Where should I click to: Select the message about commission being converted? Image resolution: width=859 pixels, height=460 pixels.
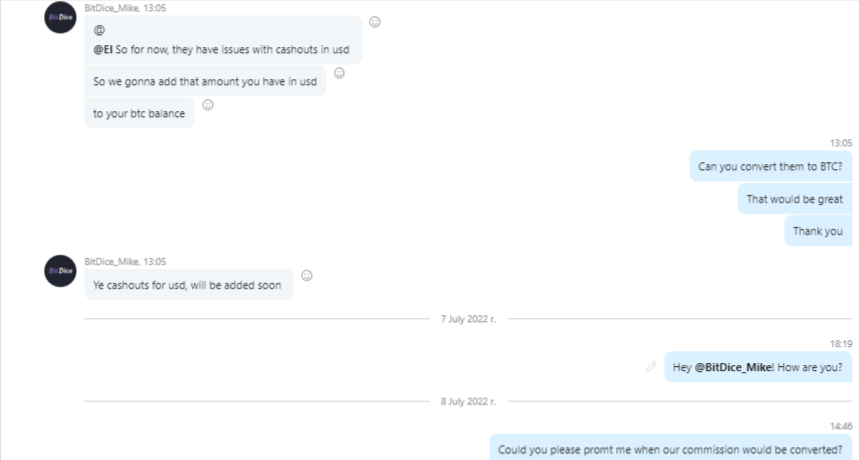click(x=671, y=447)
